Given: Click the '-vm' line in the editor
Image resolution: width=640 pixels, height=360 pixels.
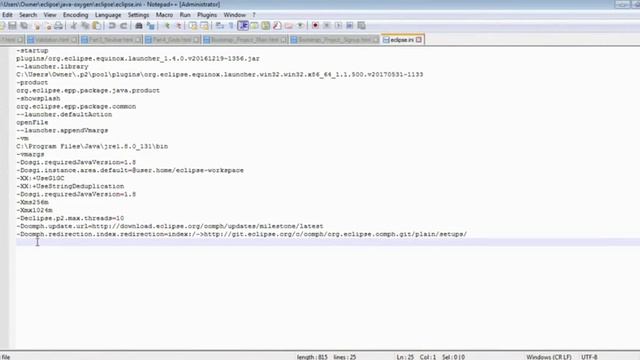Looking at the screenshot, I should pos(22,138).
